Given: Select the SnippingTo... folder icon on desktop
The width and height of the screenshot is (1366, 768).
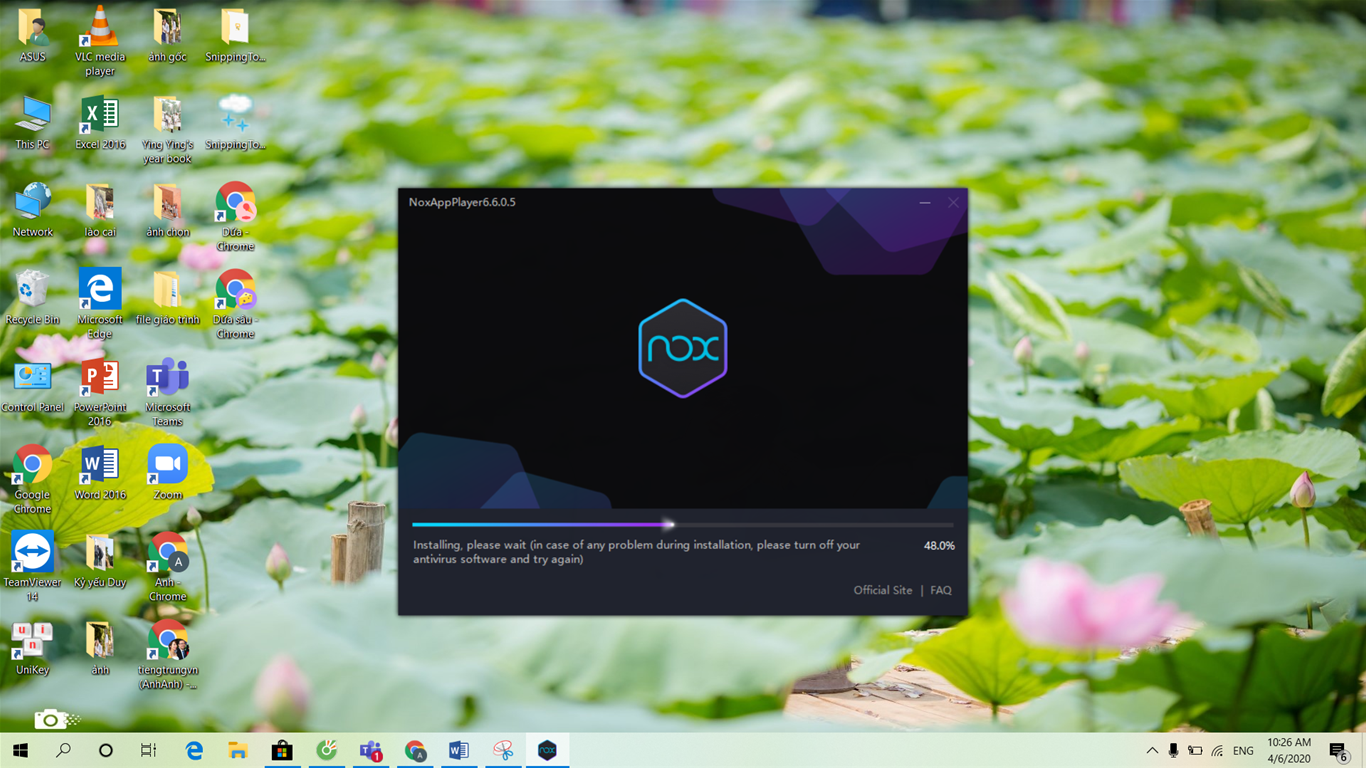Looking at the screenshot, I should point(235,36).
